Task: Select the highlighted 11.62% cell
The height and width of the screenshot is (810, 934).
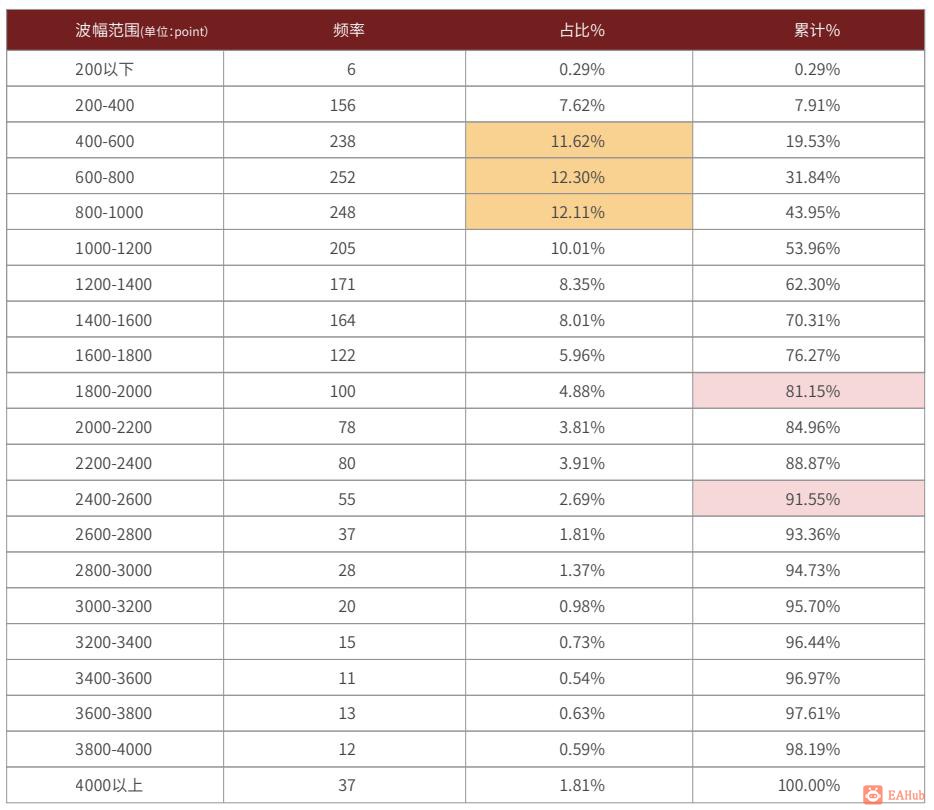Action: (578, 141)
